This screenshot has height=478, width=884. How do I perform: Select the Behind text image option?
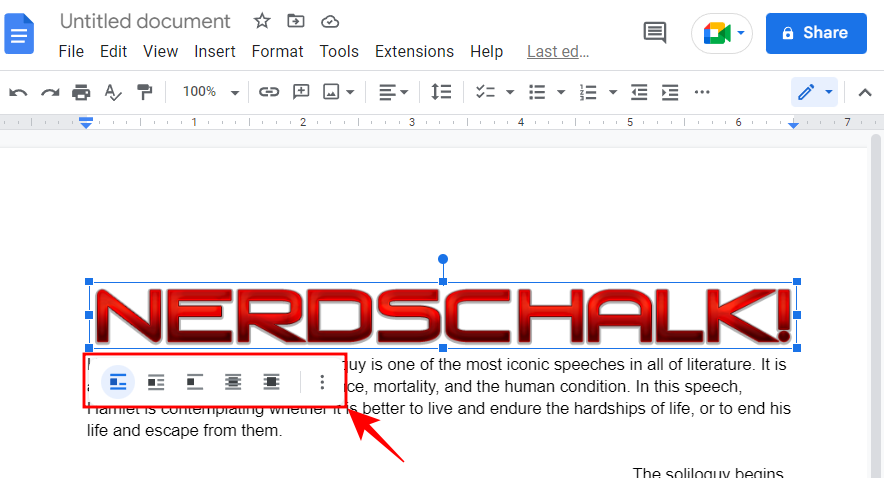[x=233, y=382]
